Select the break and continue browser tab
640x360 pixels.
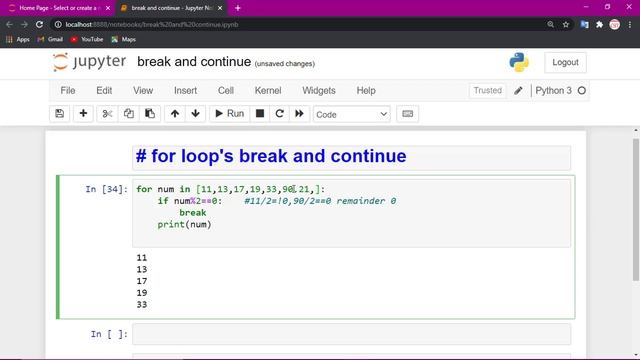pyautogui.click(x=171, y=8)
